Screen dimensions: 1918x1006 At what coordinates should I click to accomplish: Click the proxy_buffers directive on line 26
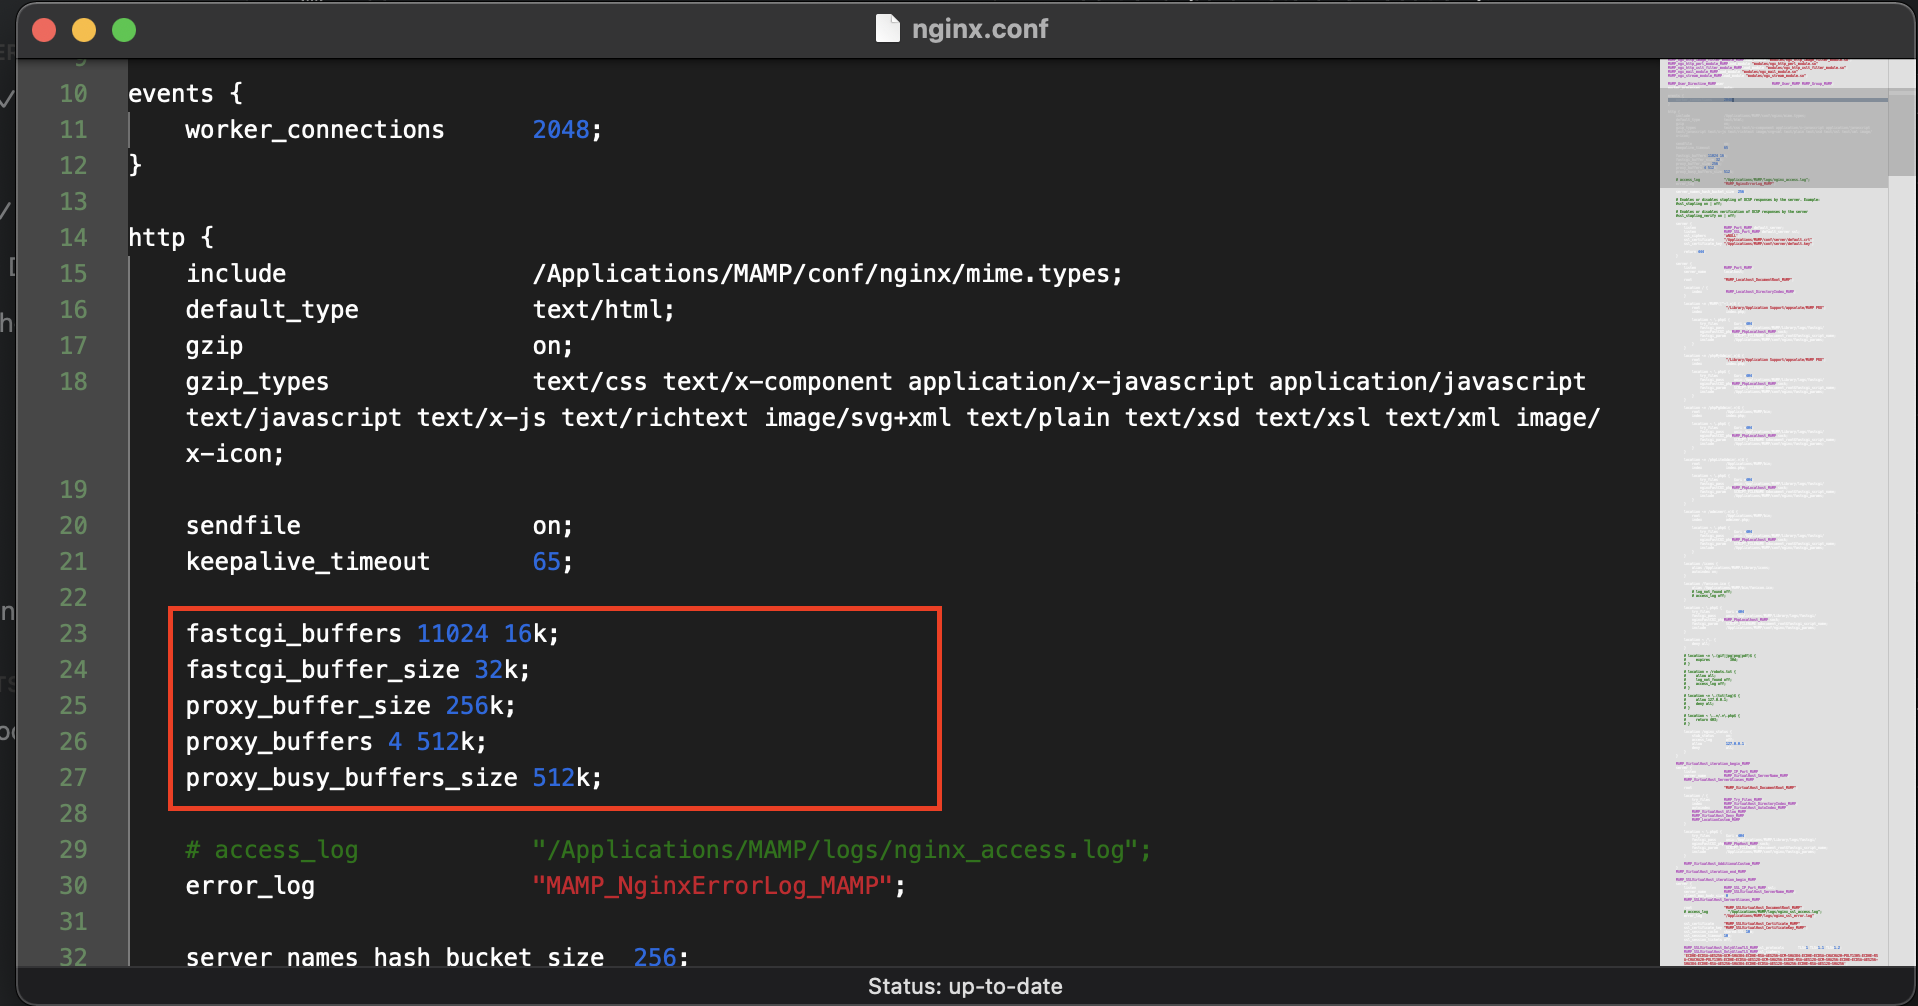tap(279, 742)
